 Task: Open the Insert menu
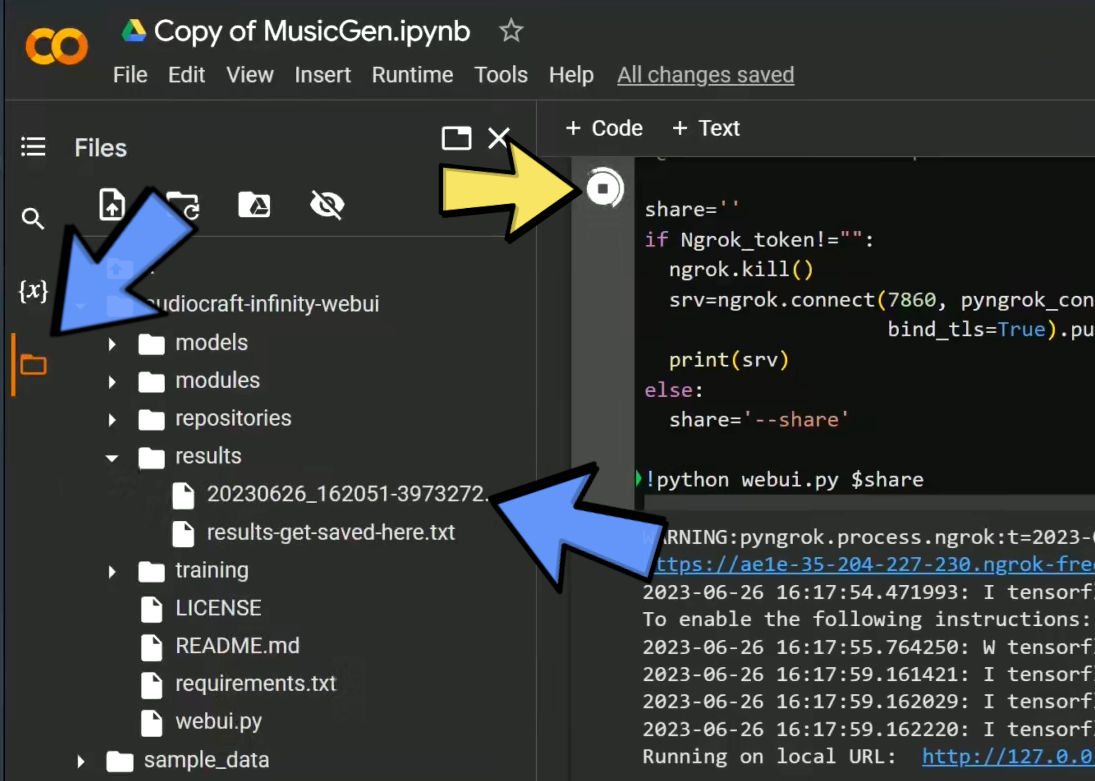[323, 75]
